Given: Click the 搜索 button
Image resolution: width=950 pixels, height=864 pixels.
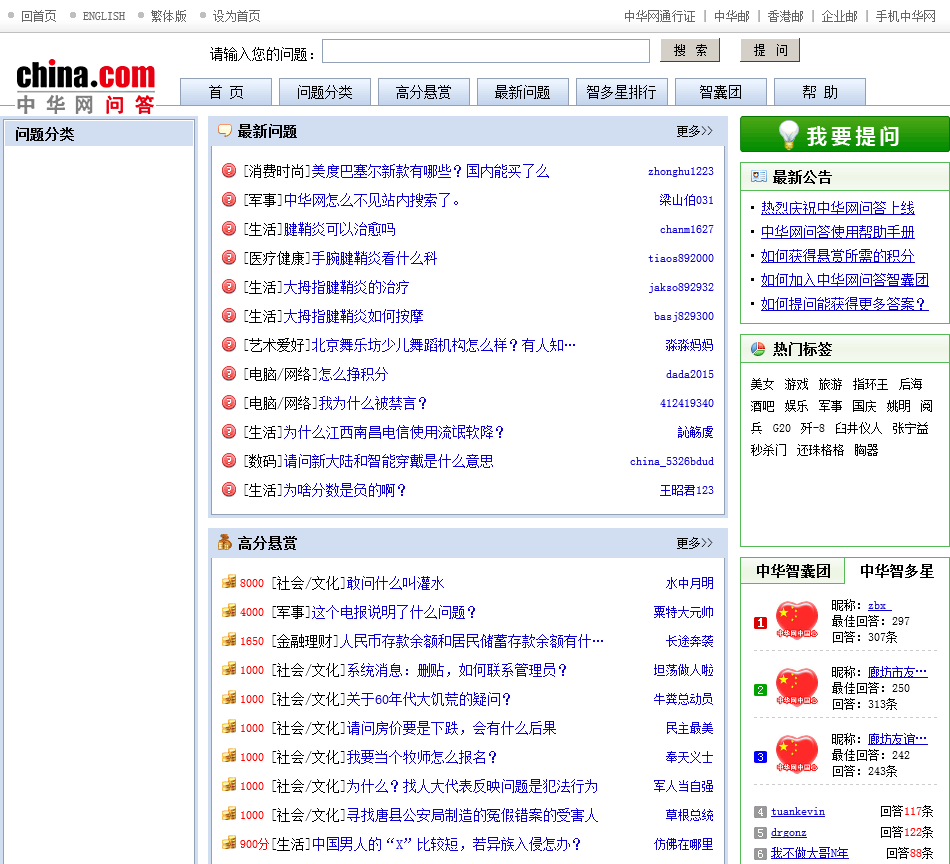Looking at the screenshot, I should point(690,50).
